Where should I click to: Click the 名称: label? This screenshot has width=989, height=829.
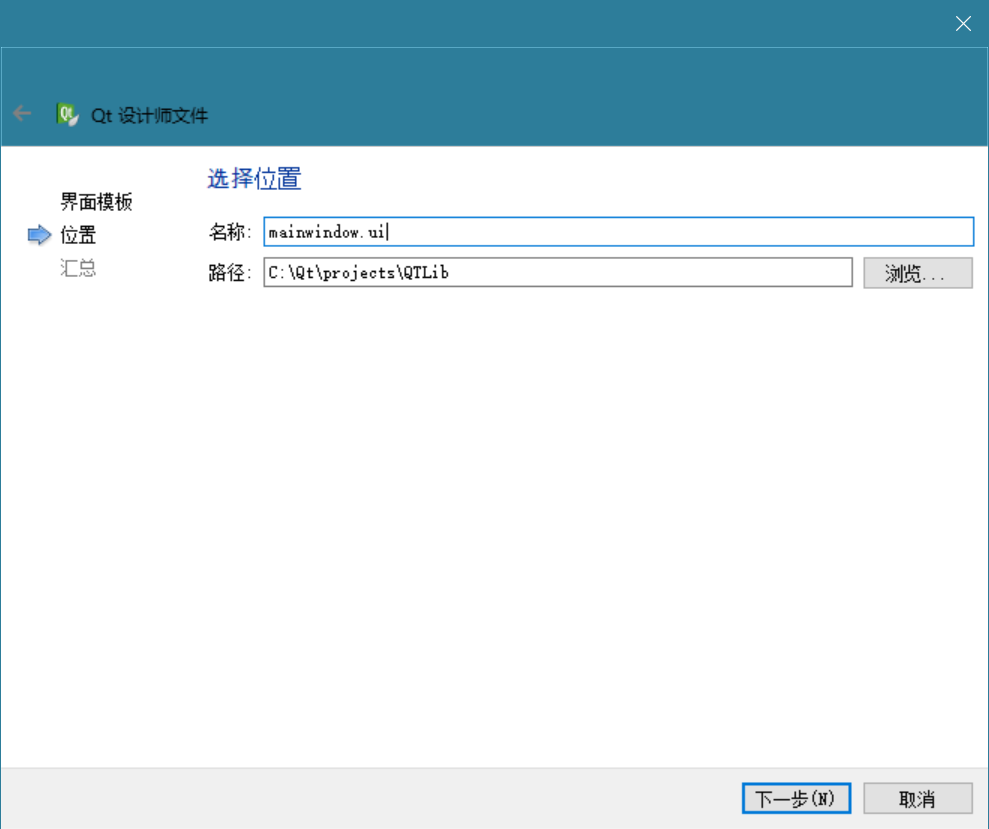[x=229, y=233]
